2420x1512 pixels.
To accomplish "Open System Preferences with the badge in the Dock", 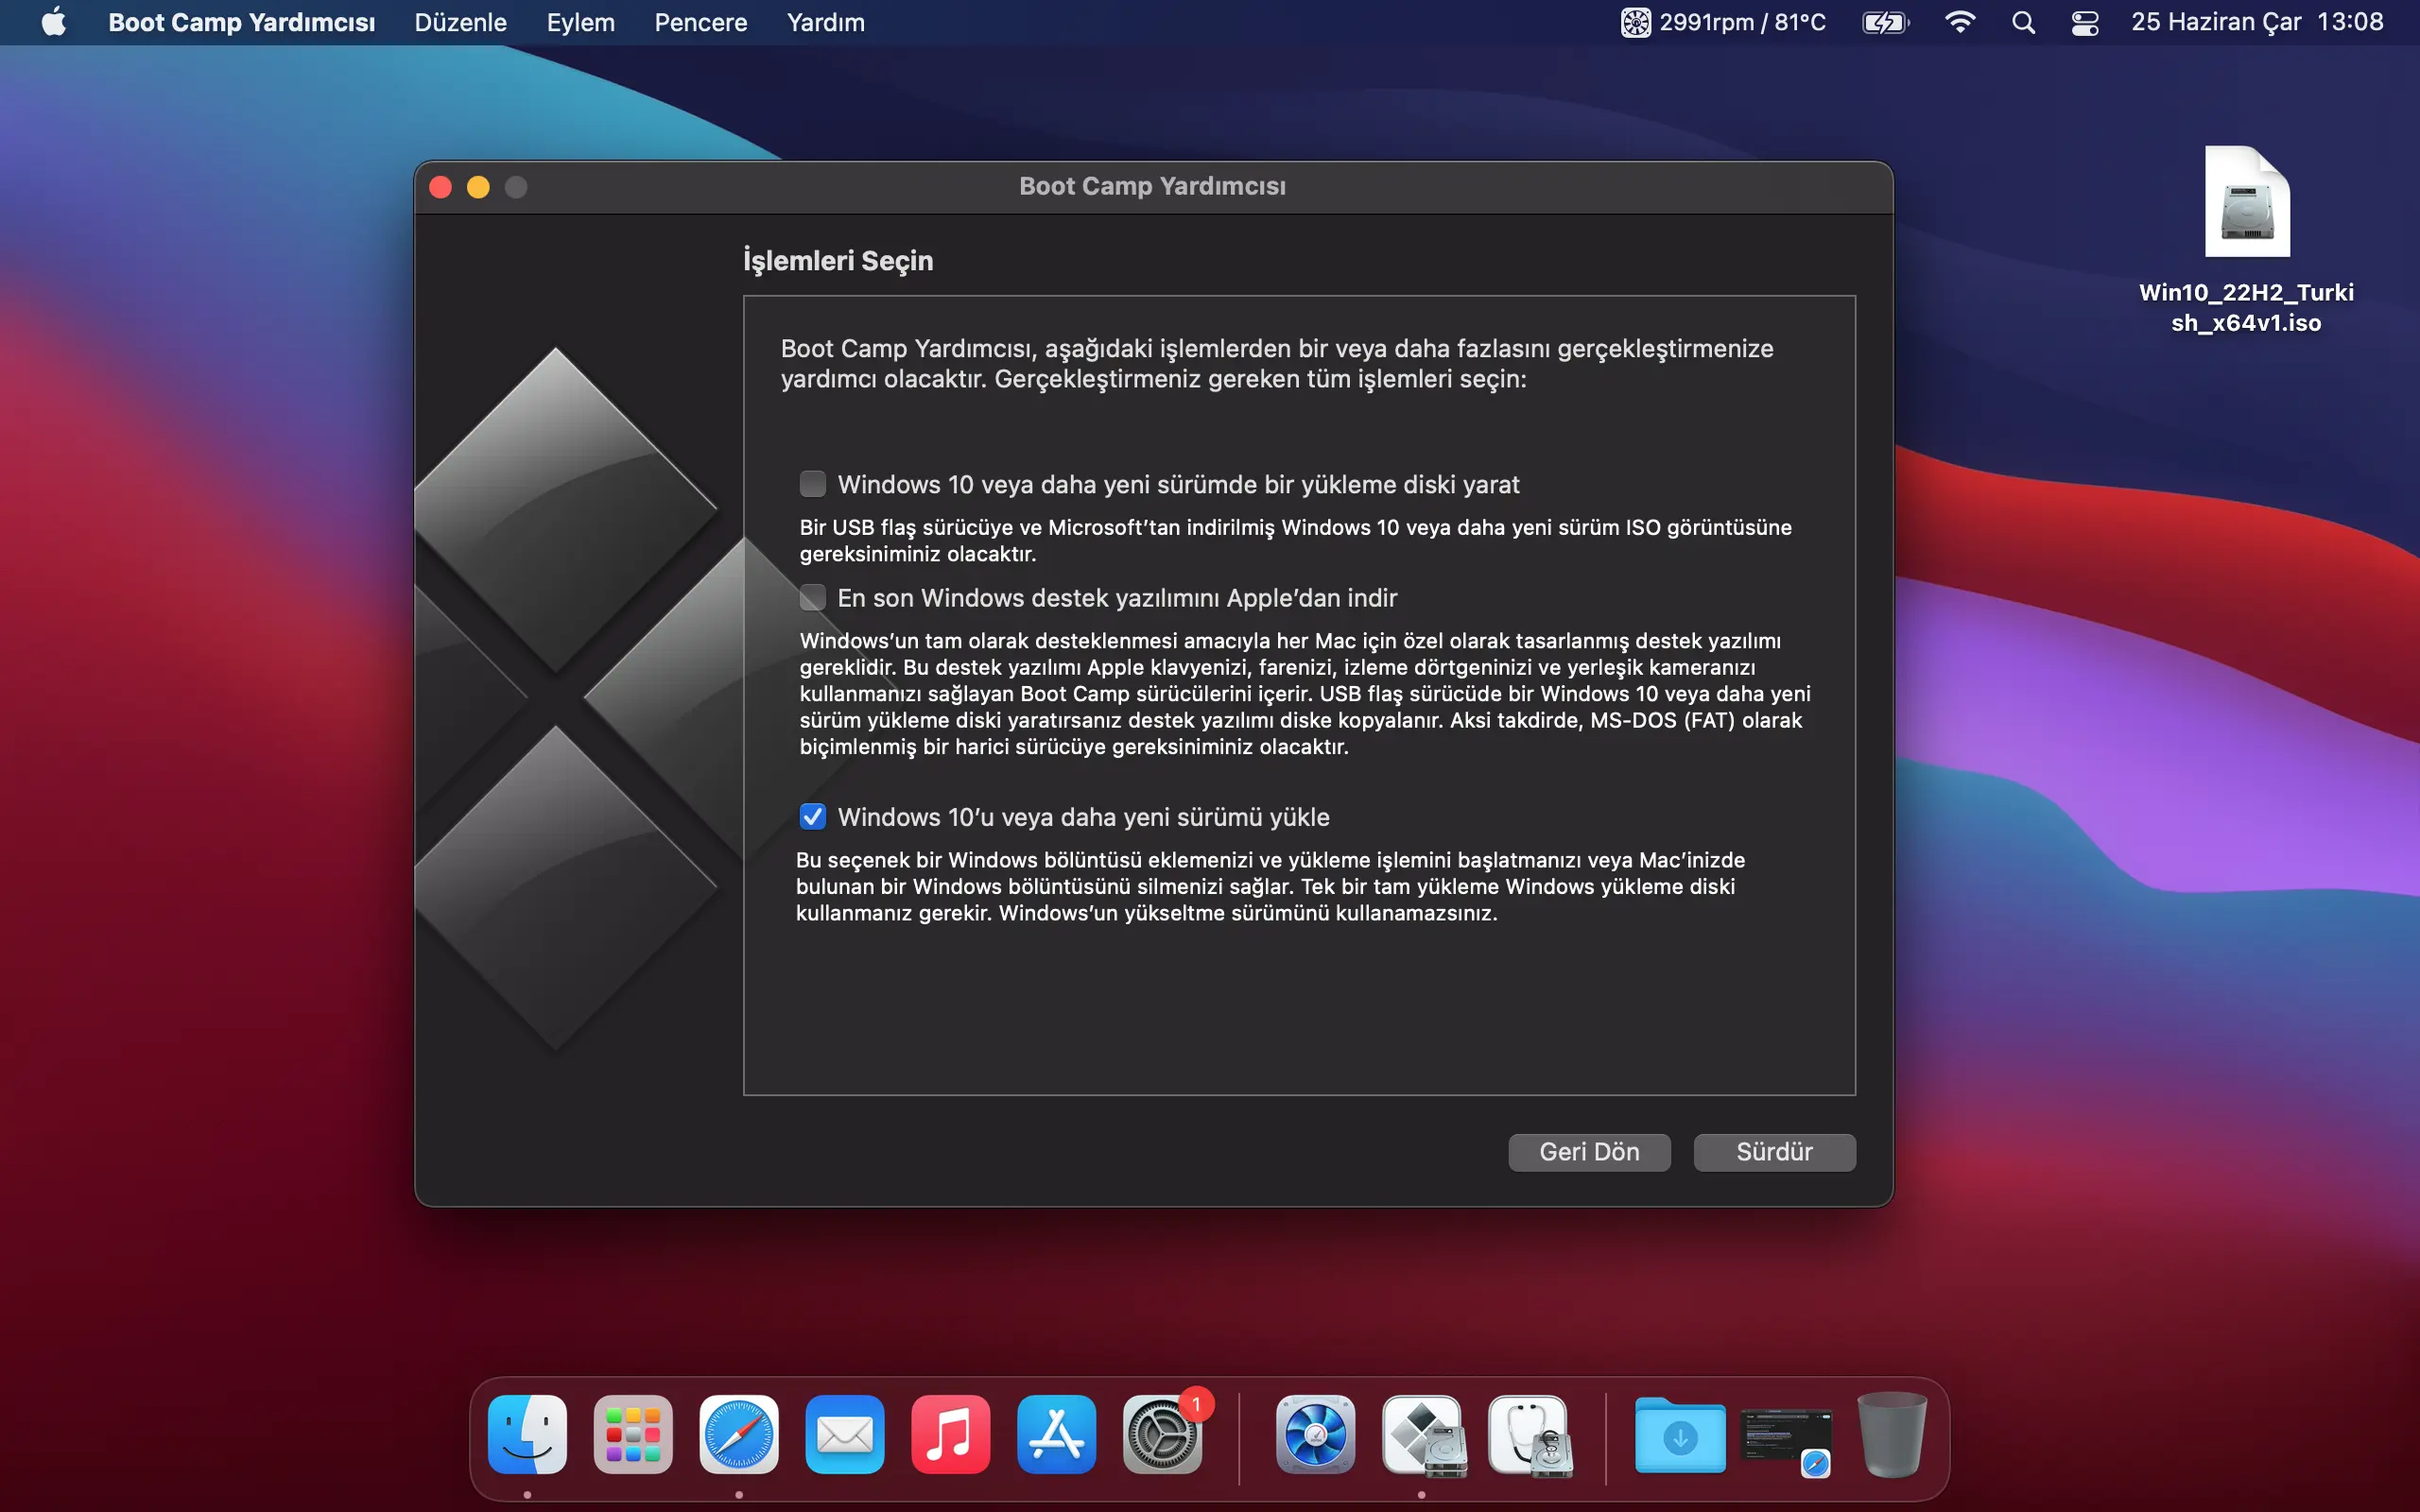I will pyautogui.click(x=1162, y=1435).
